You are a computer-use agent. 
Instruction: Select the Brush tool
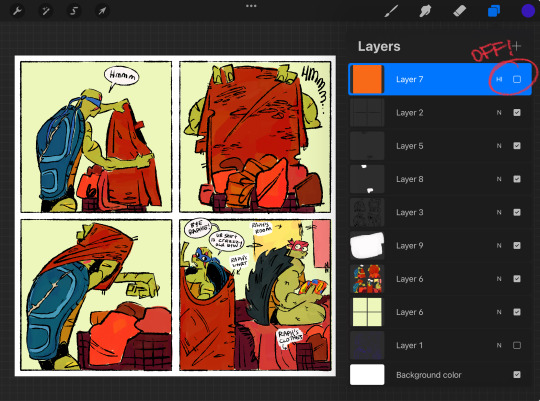click(x=391, y=11)
